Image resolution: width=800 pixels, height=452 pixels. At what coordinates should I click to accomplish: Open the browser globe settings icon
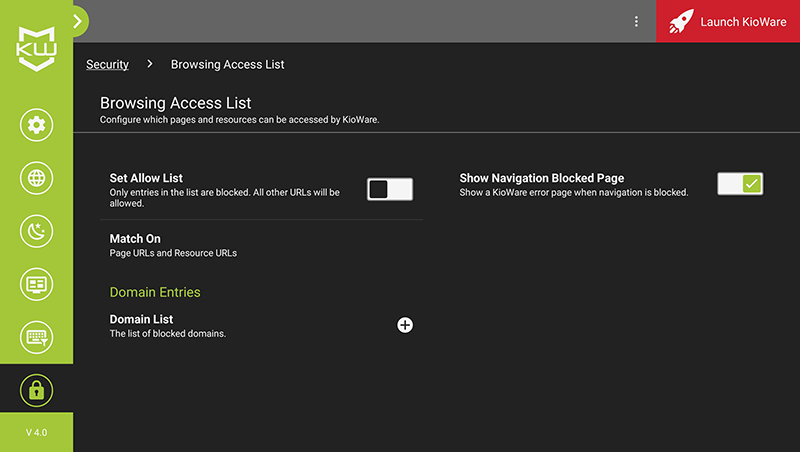coord(36,178)
